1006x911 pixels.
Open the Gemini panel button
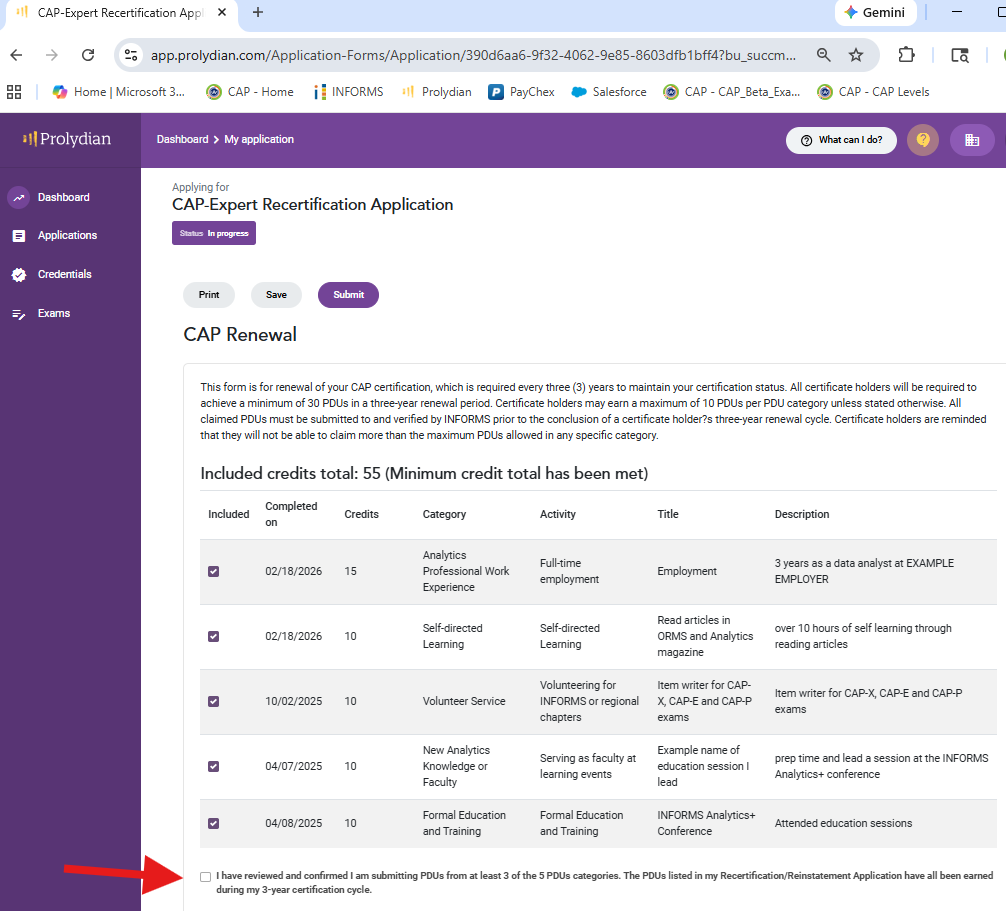(874, 13)
